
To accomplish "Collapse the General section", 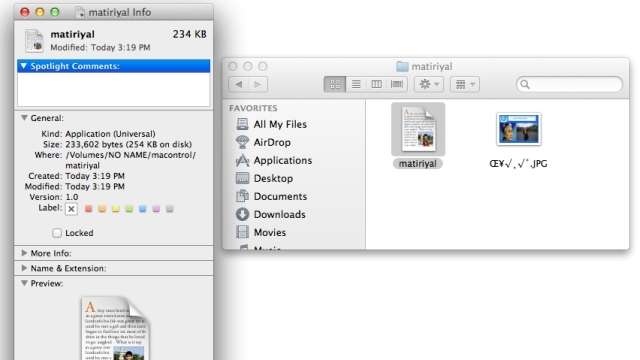I will point(24,118).
